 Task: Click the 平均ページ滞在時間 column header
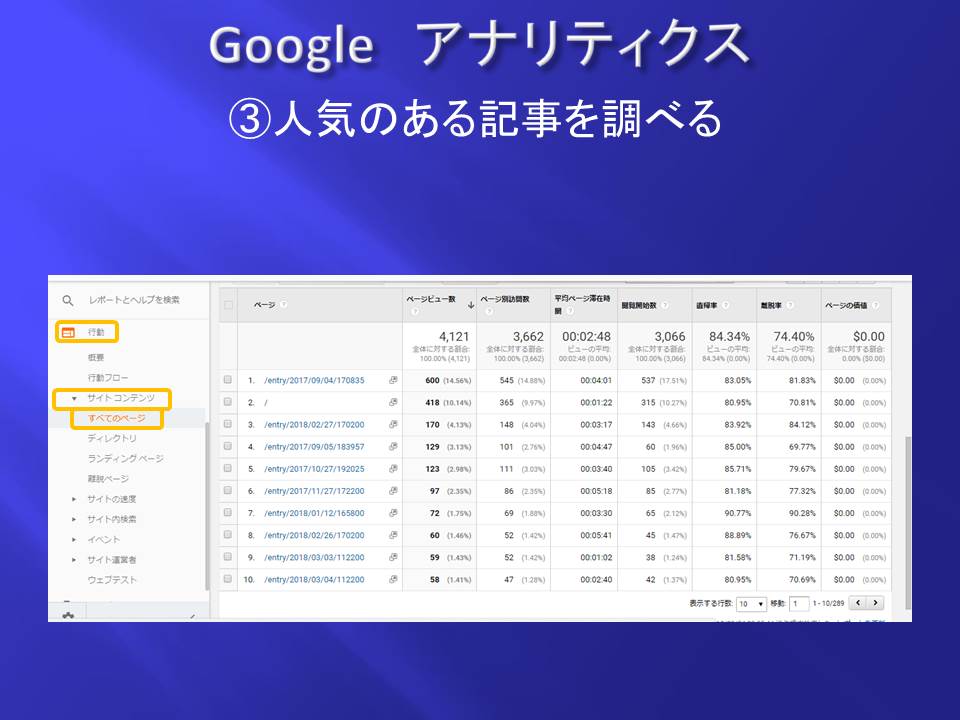click(x=582, y=304)
